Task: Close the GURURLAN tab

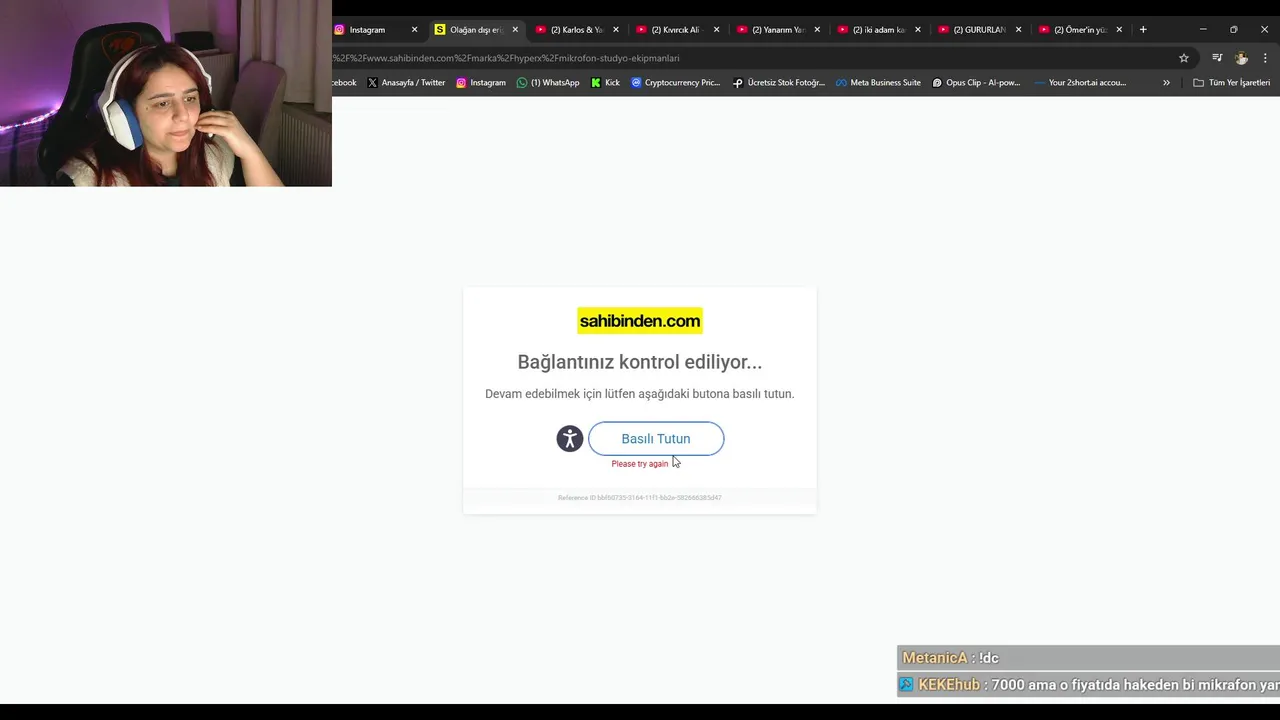Action: [x=1019, y=30]
